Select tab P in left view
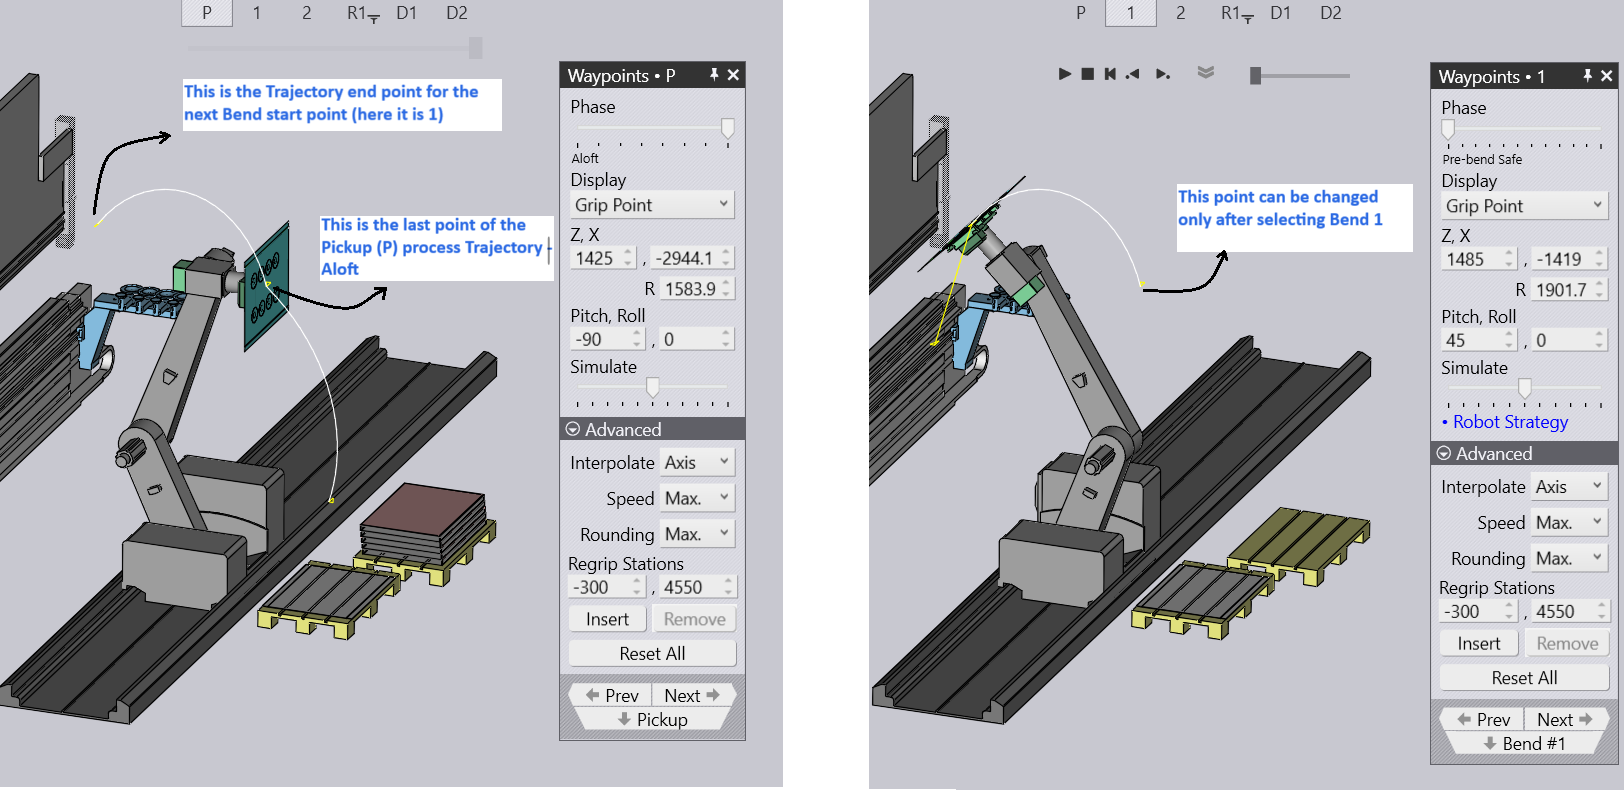The width and height of the screenshot is (1624, 790). pyautogui.click(x=207, y=13)
